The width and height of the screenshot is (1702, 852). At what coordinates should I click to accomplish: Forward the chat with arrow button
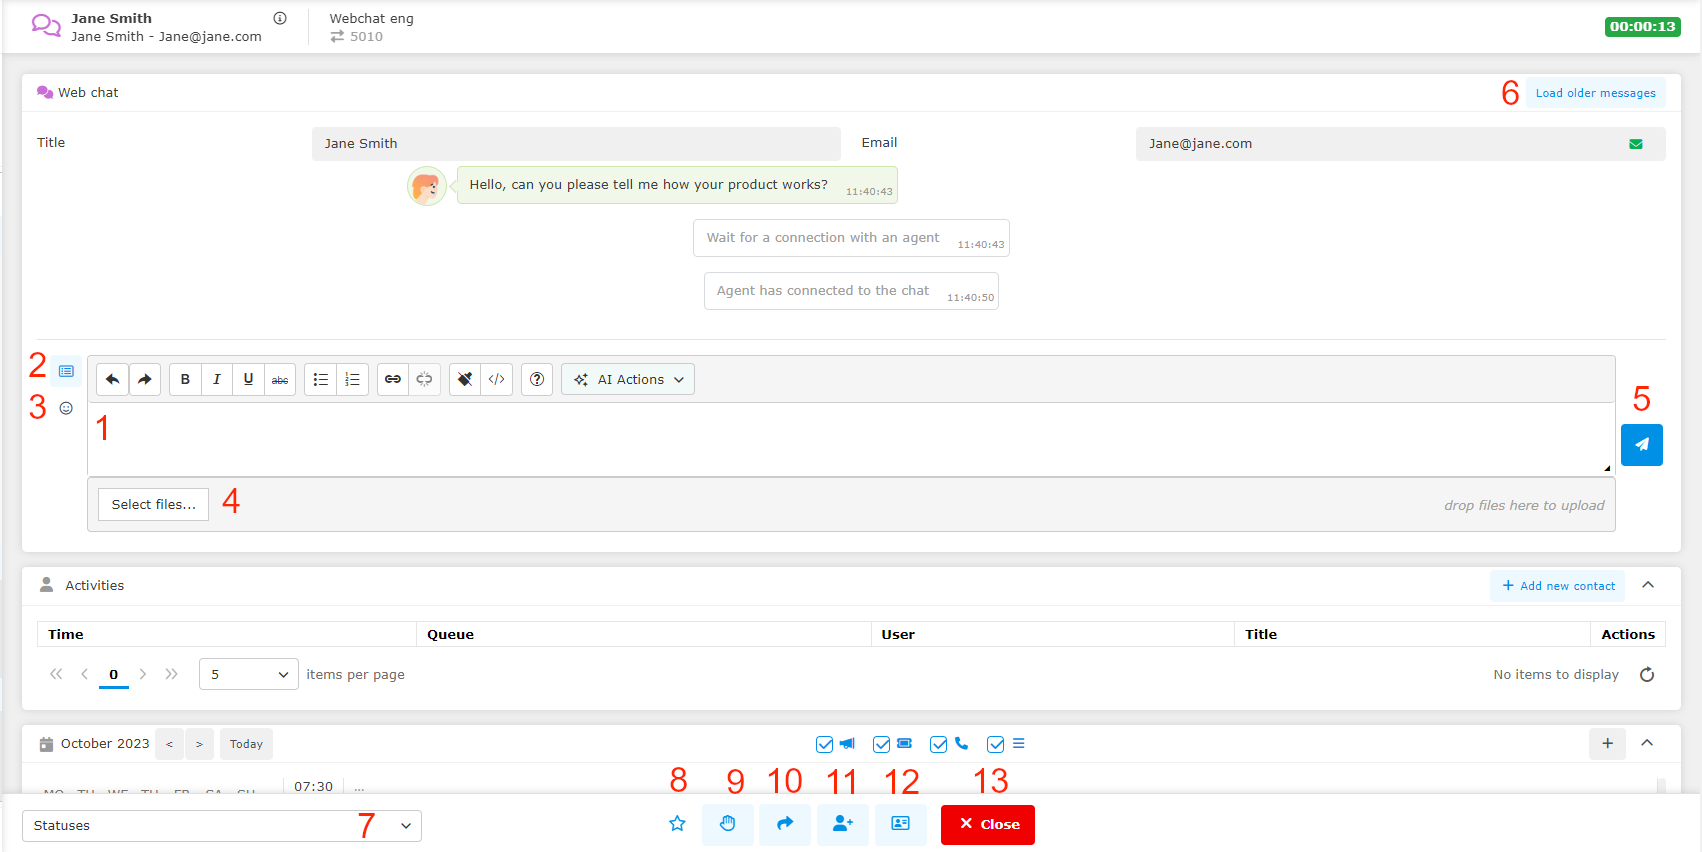point(785,824)
